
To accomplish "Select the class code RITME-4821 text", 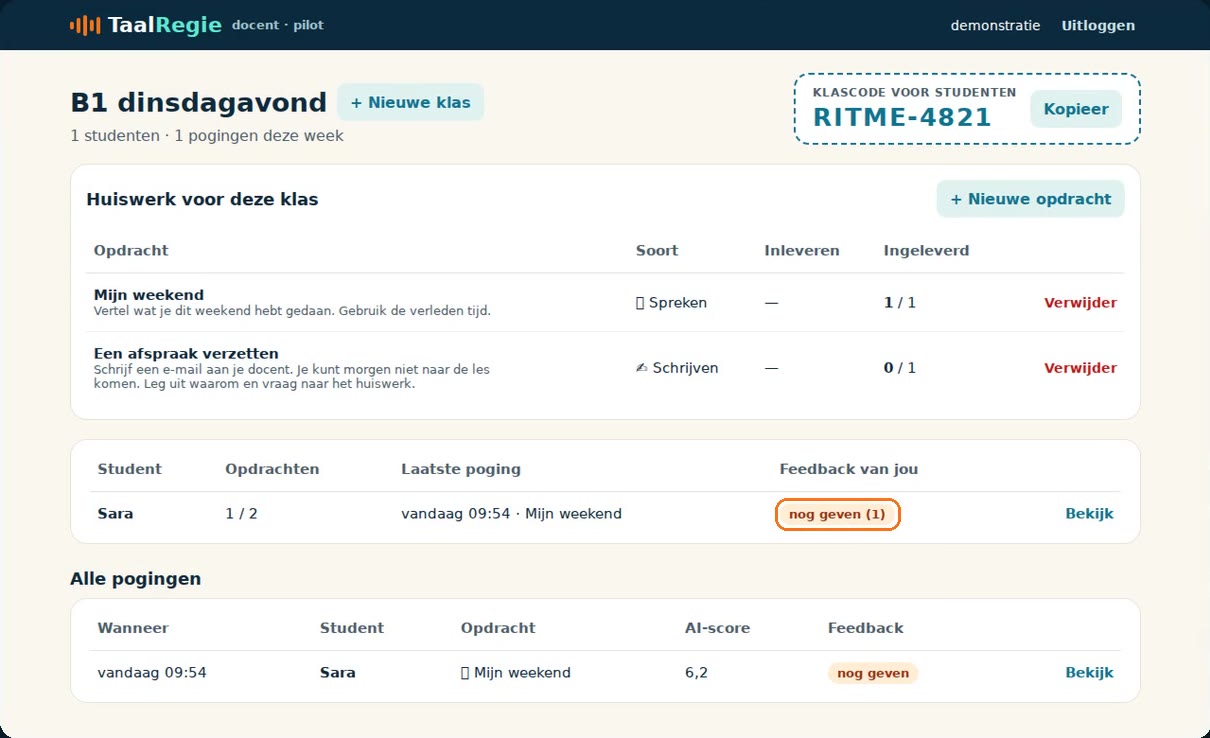I will pos(902,117).
